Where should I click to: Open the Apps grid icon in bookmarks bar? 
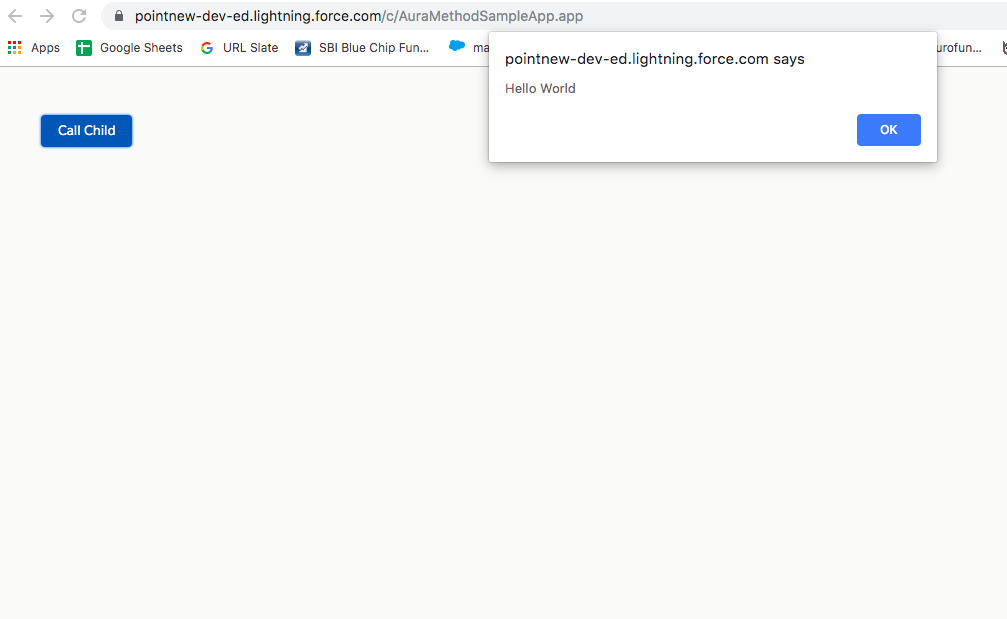(x=14, y=47)
